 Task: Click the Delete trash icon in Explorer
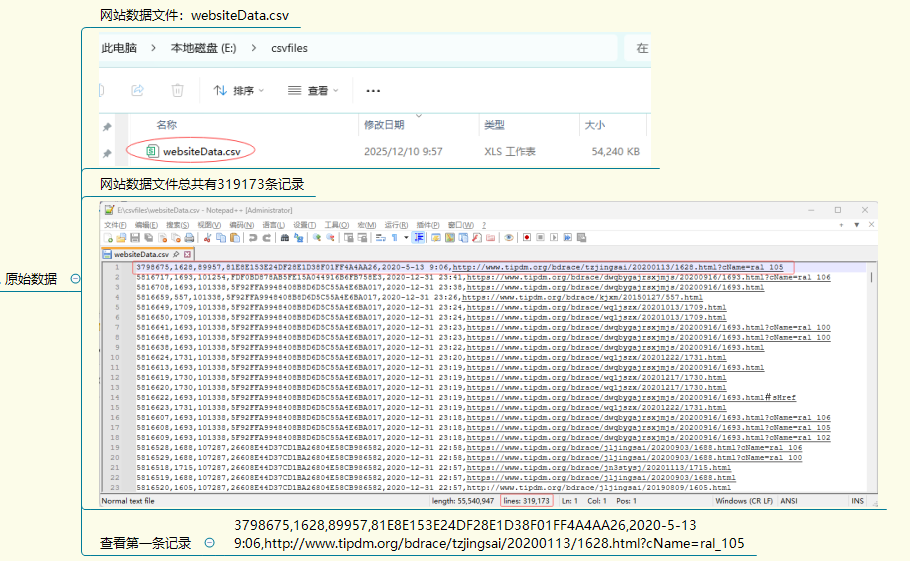[x=177, y=90]
